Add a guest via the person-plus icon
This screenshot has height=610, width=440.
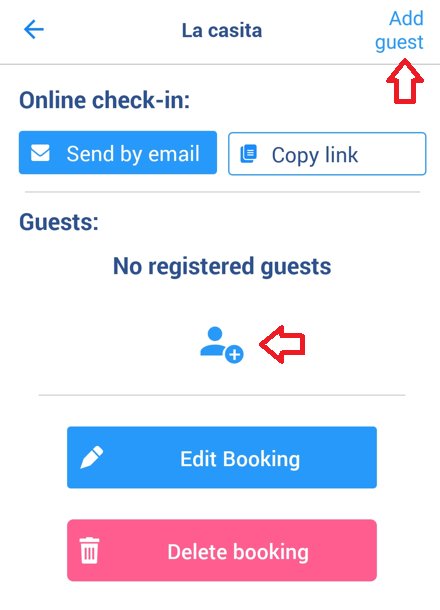click(222, 345)
